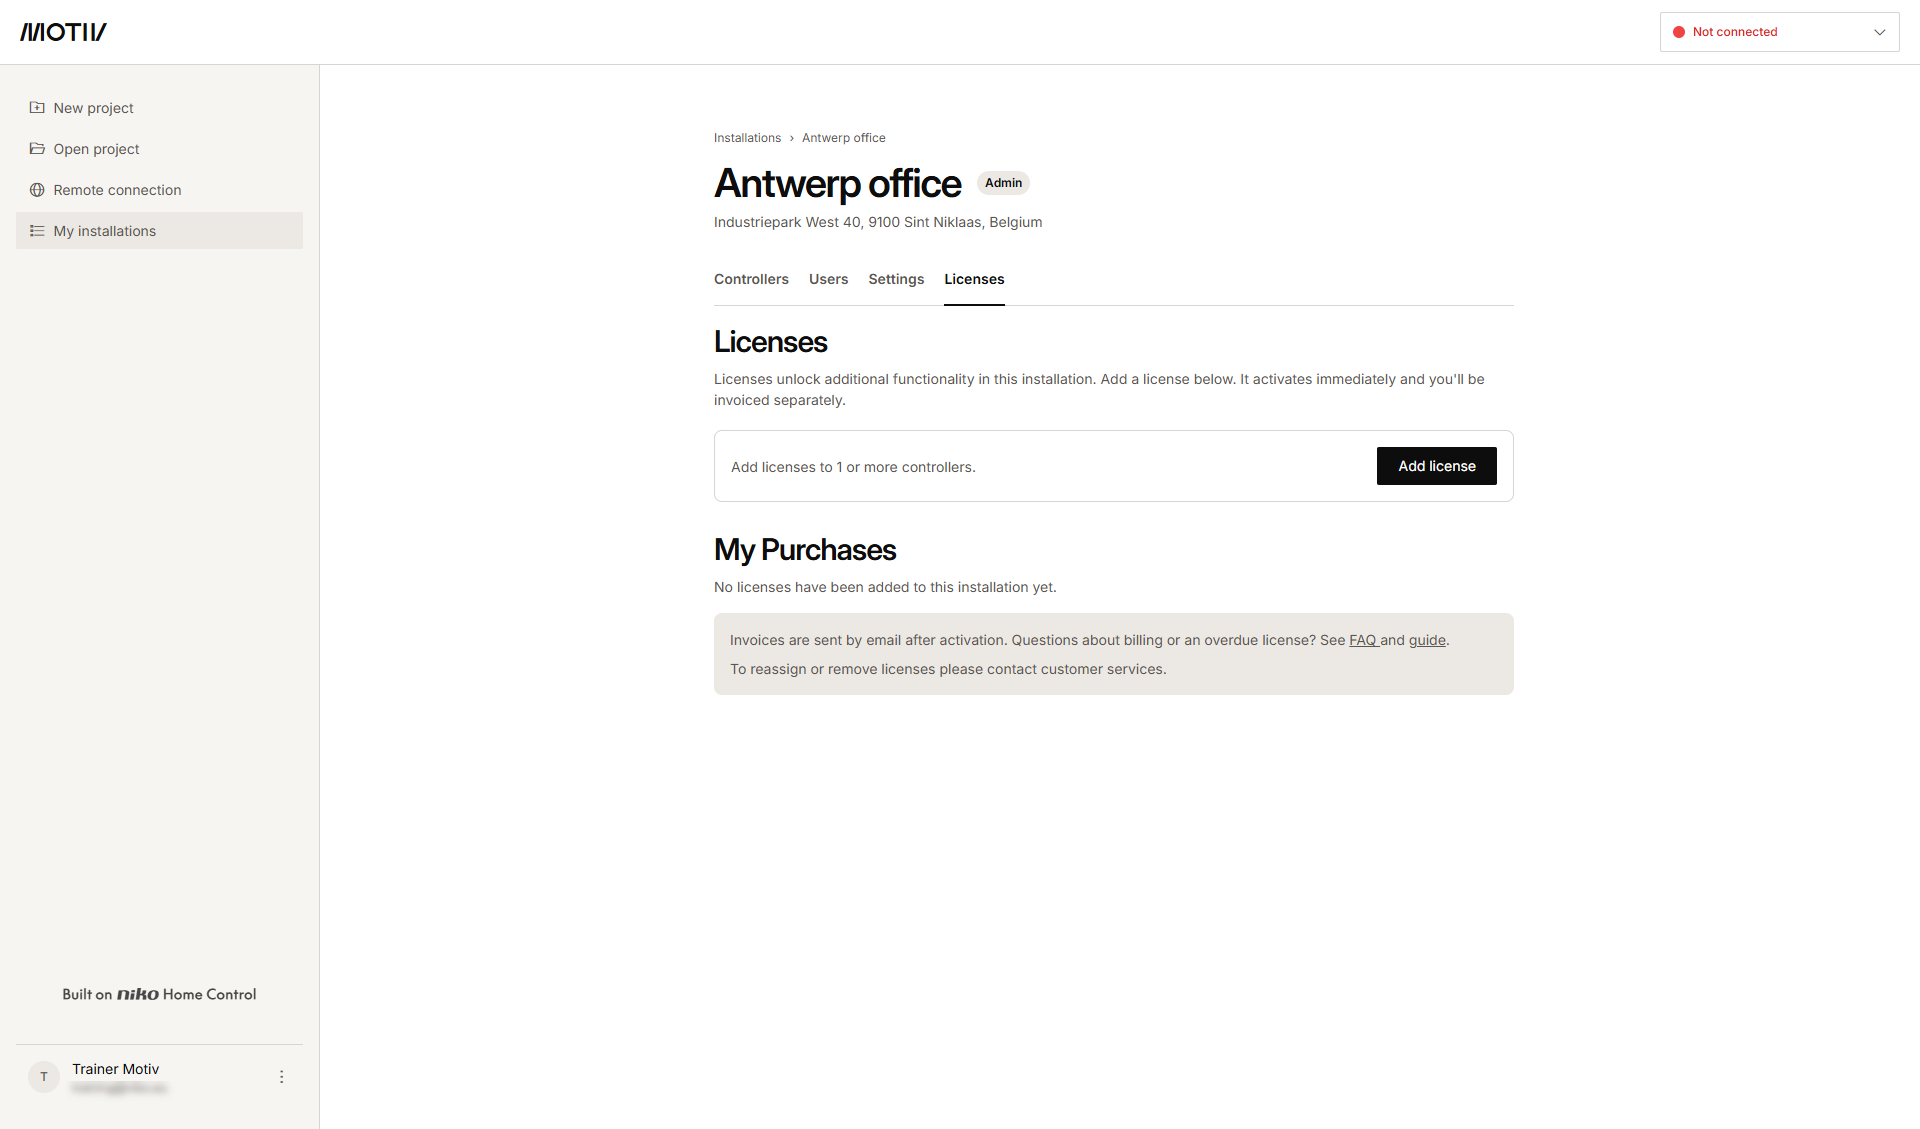Open the guide link
Image resolution: width=1920 pixels, height=1129 pixels.
point(1427,640)
